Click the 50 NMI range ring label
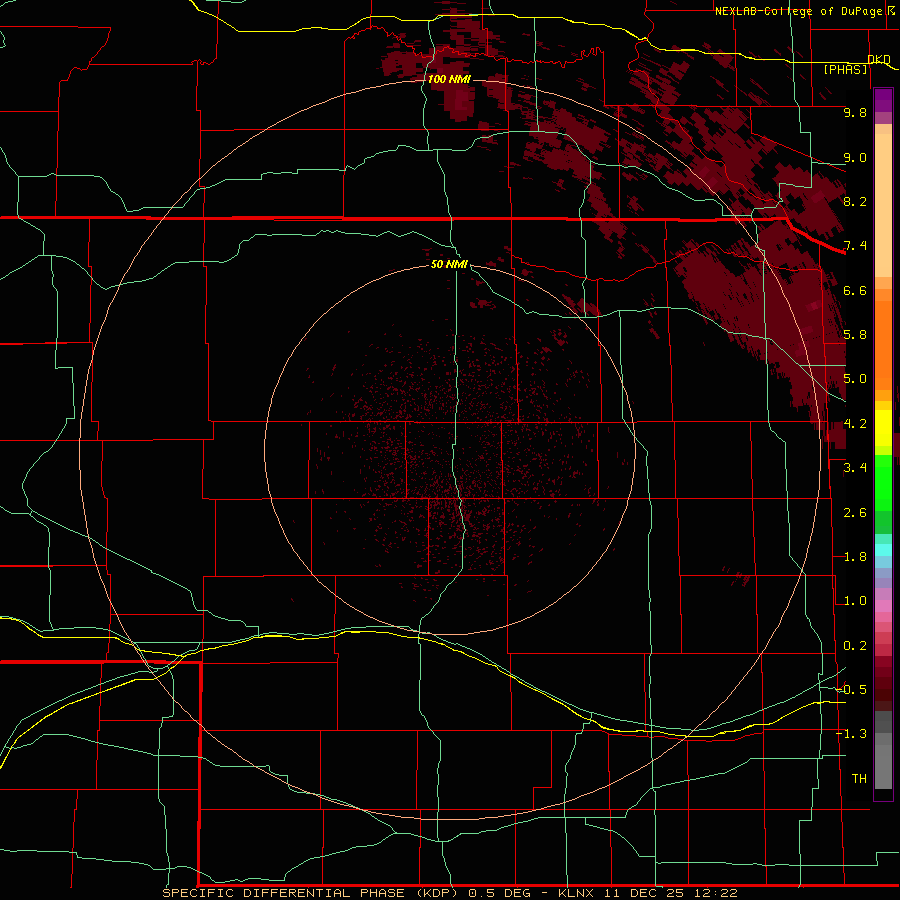This screenshot has height=900, width=900. (449, 264)
